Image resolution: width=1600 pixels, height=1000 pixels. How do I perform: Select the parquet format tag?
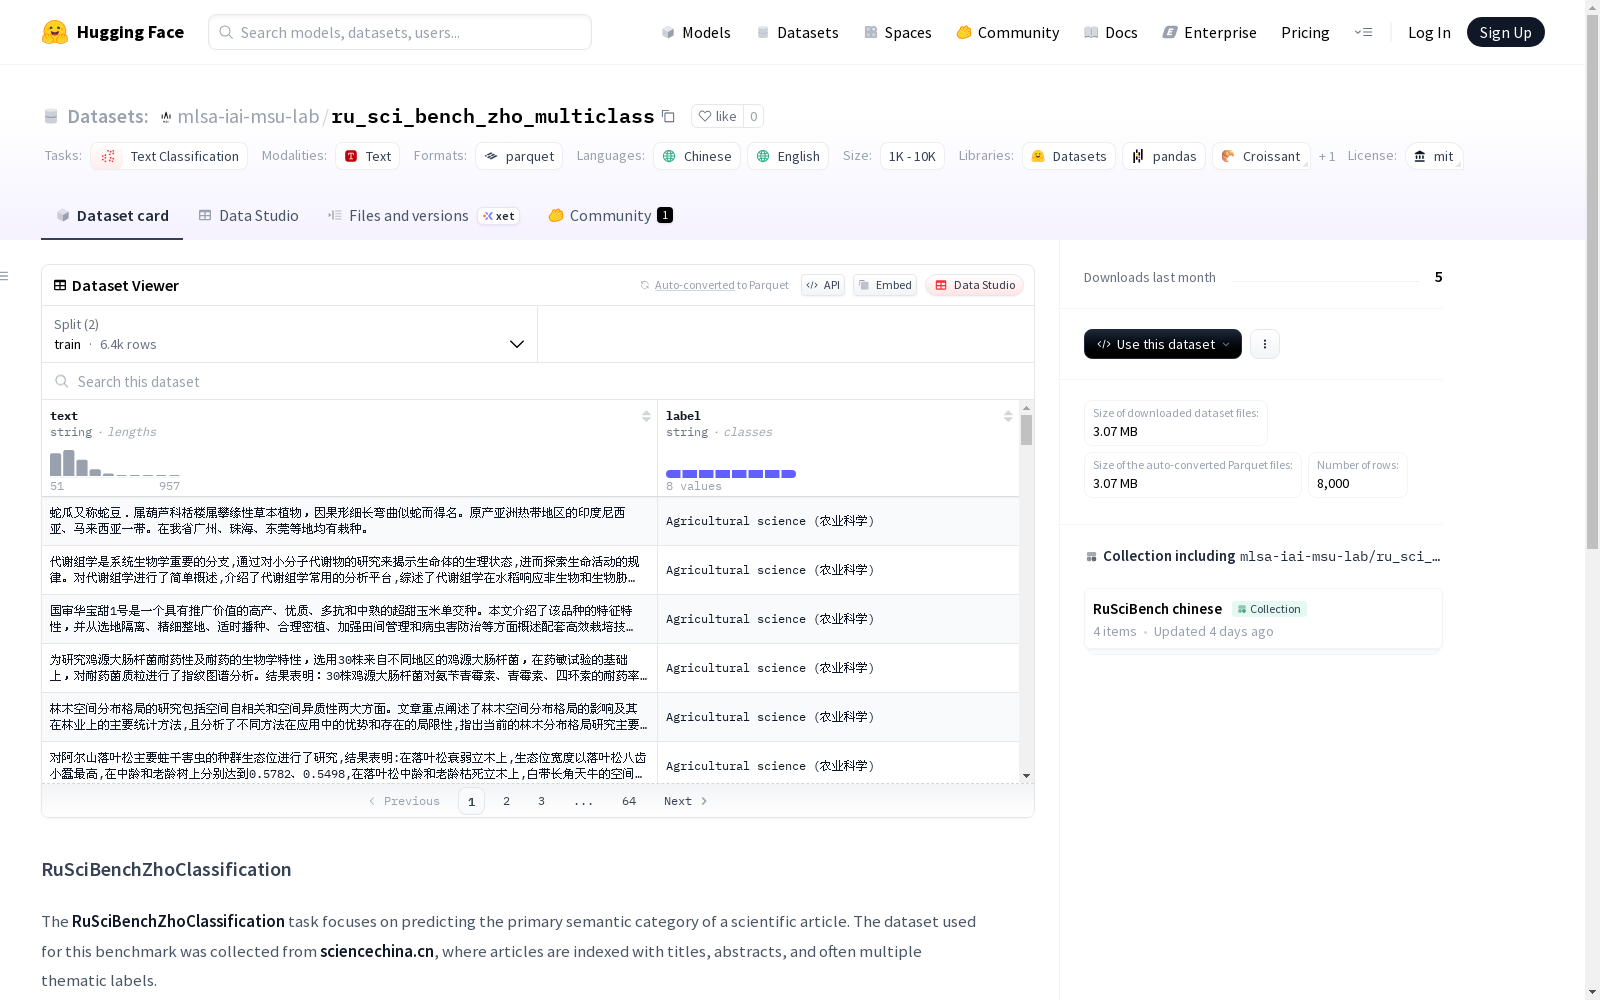tap(519, 156)
